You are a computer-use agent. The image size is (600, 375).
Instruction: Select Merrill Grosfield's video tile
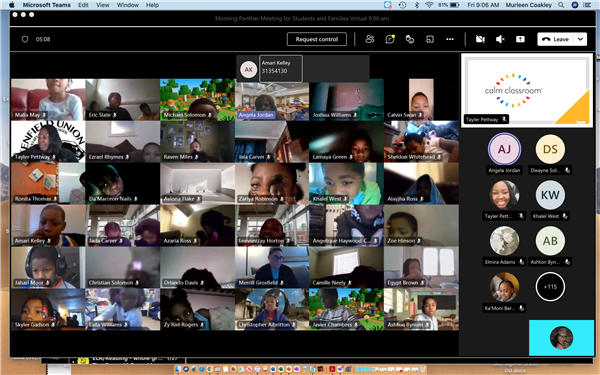[272, 267]
